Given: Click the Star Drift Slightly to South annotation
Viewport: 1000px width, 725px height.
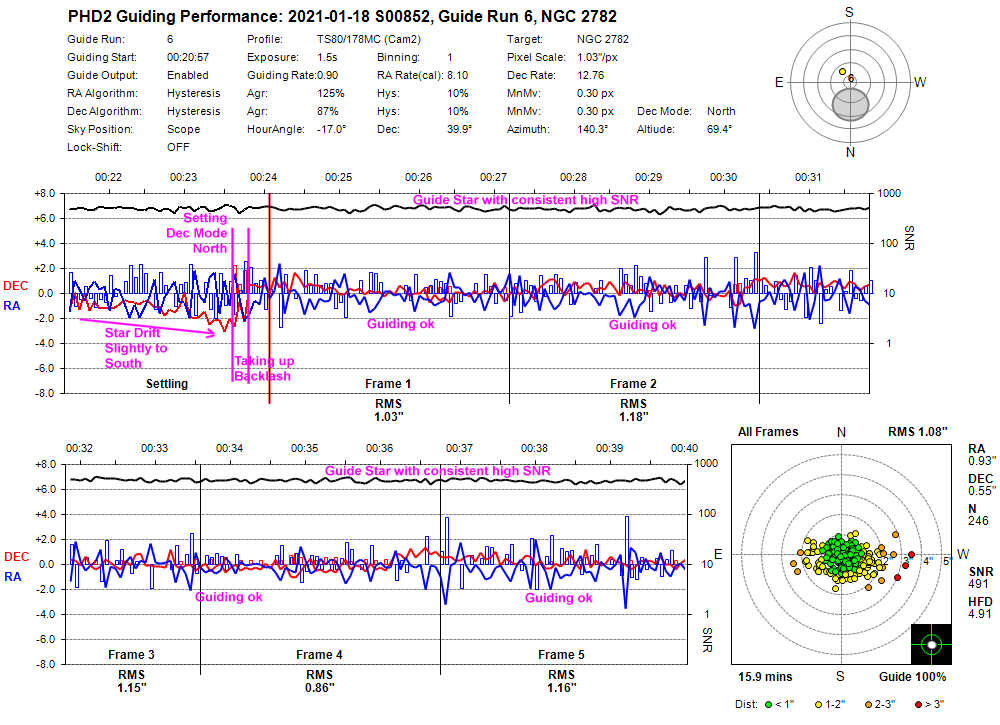Looking at the screenshot, I should pyautogui.click(x=136, y=348).
